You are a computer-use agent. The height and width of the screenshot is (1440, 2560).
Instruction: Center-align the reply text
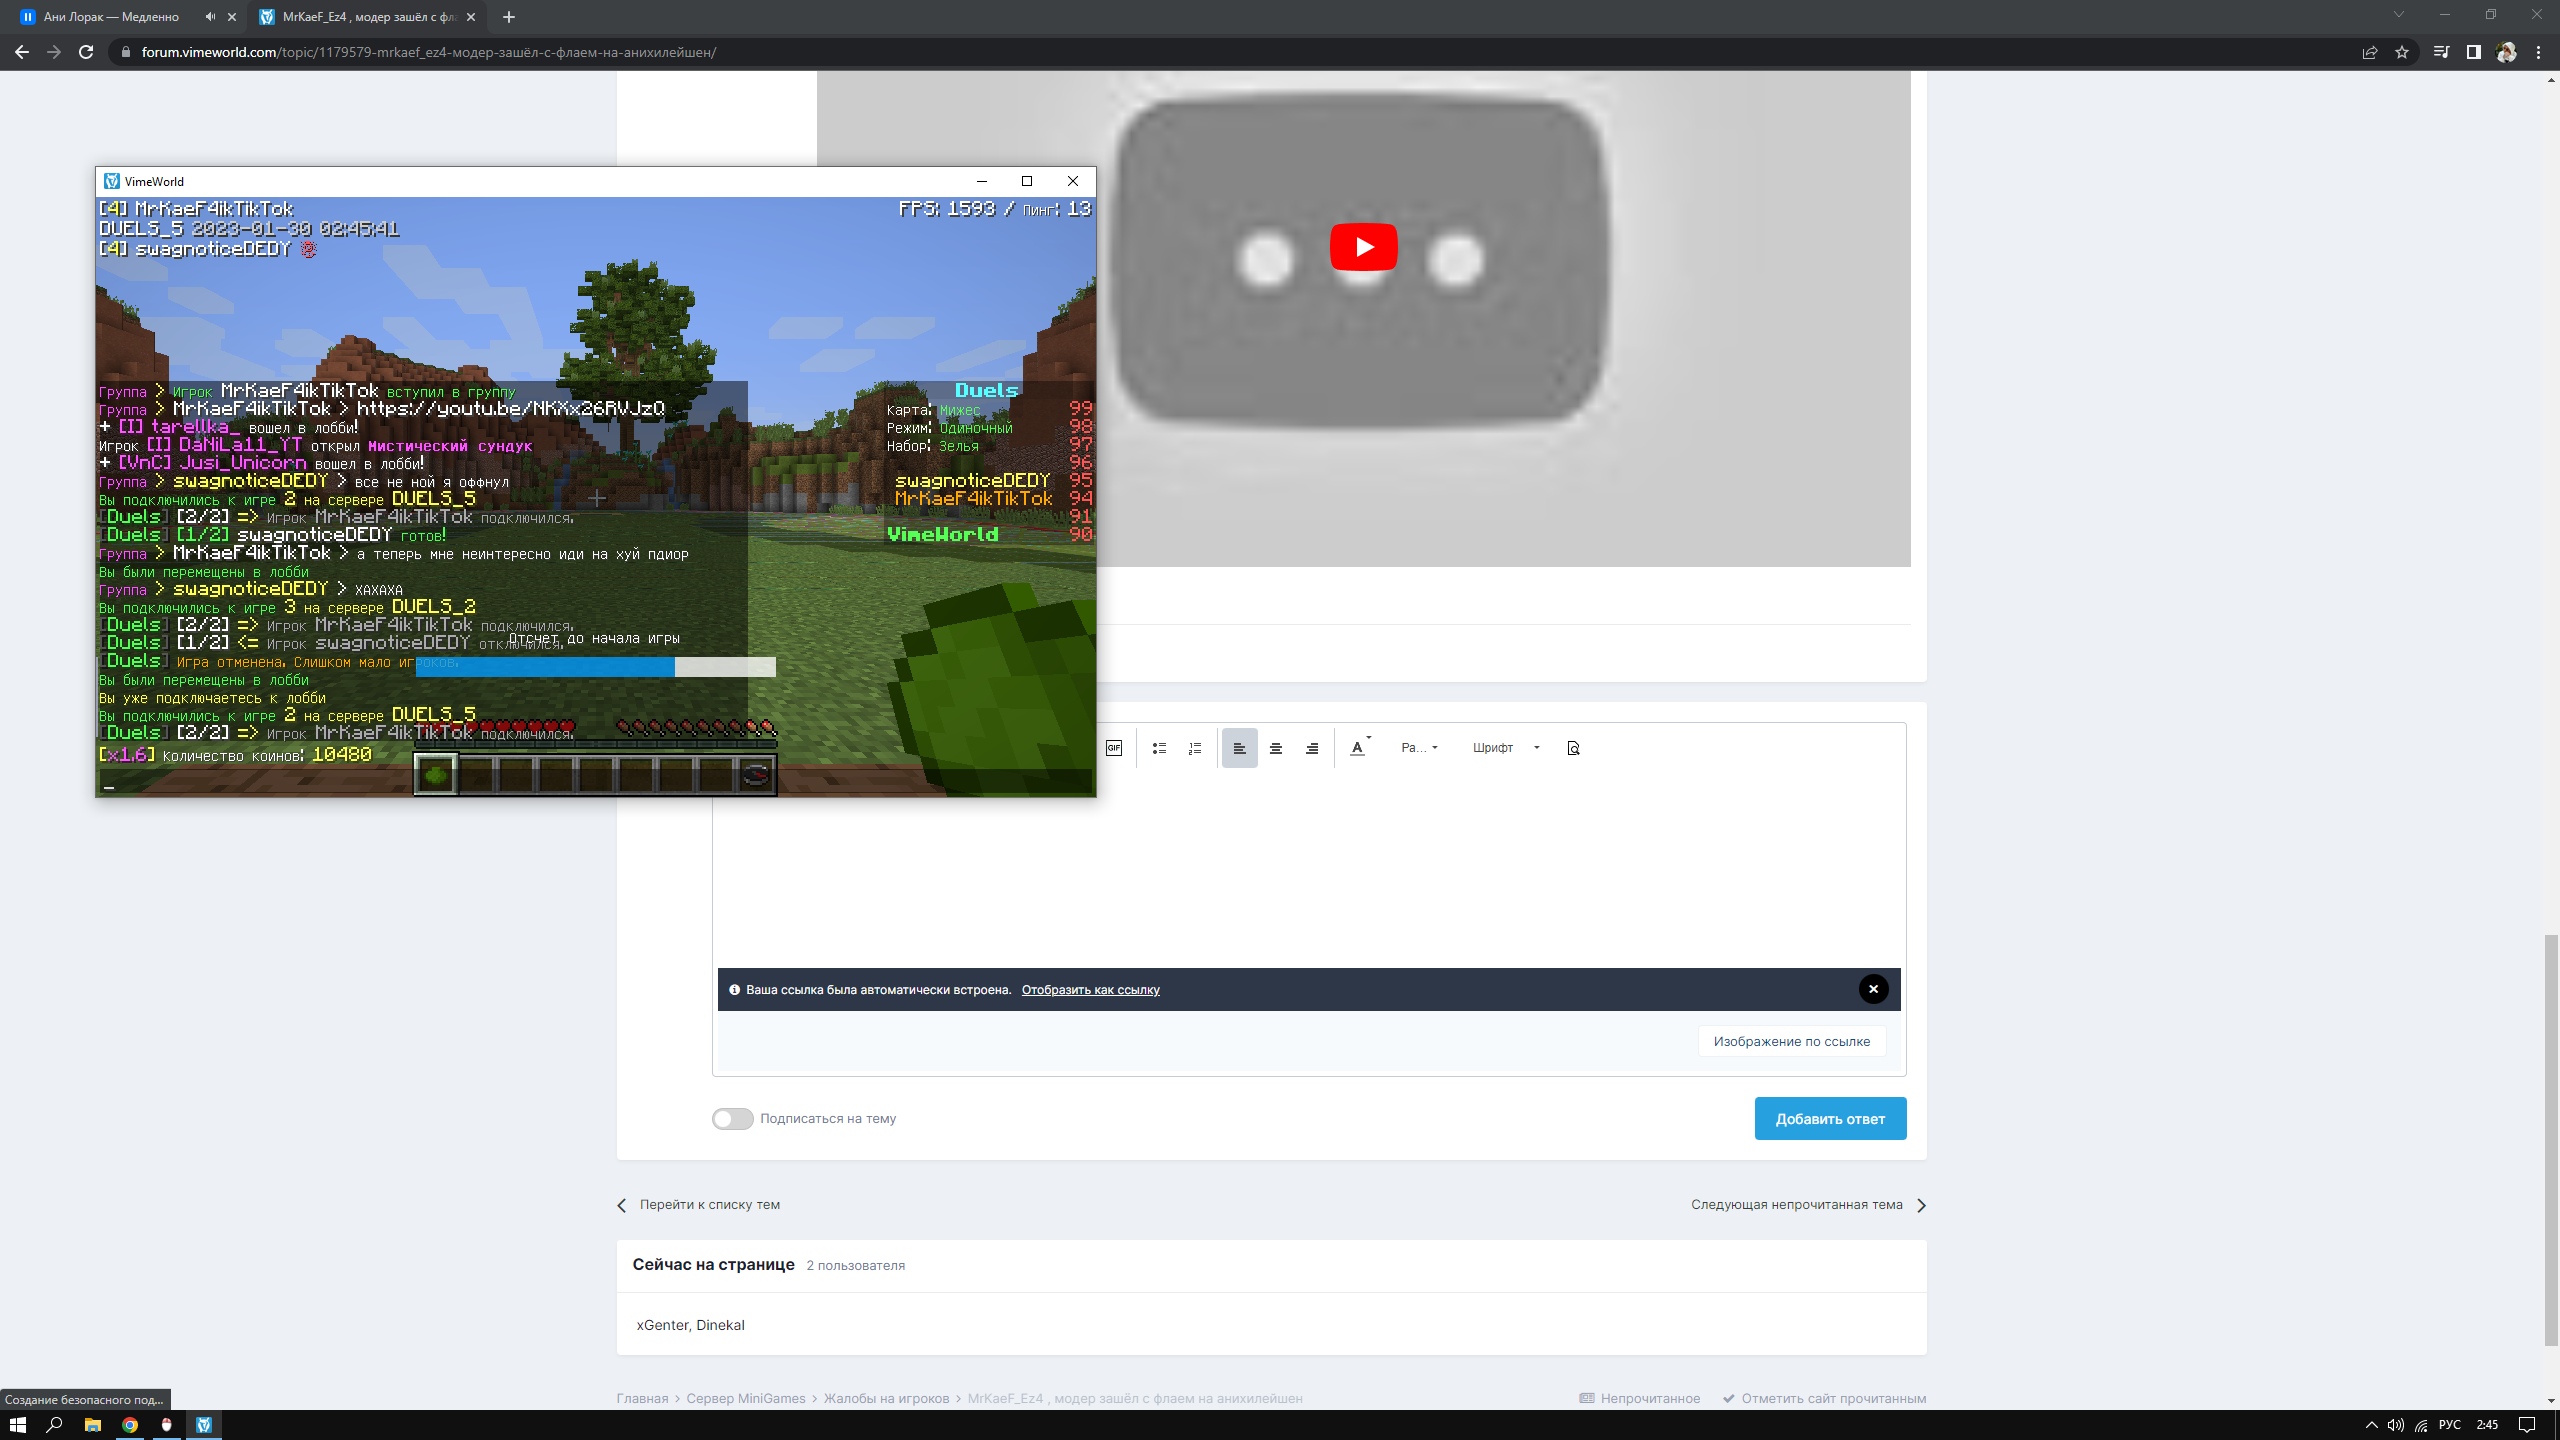[x=1275, y=748]
